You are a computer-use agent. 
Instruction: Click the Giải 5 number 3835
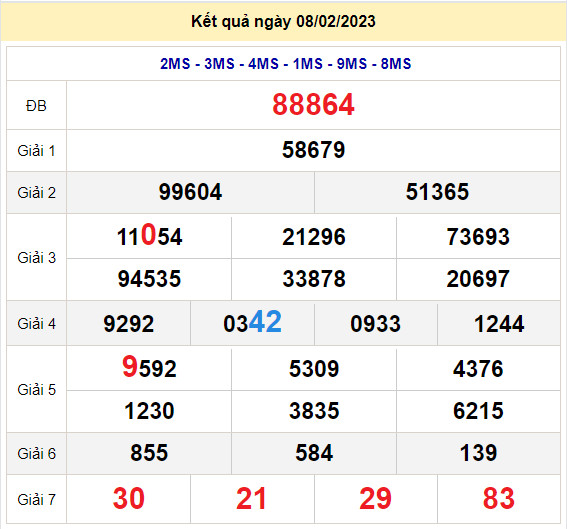[x=314, y=411]
